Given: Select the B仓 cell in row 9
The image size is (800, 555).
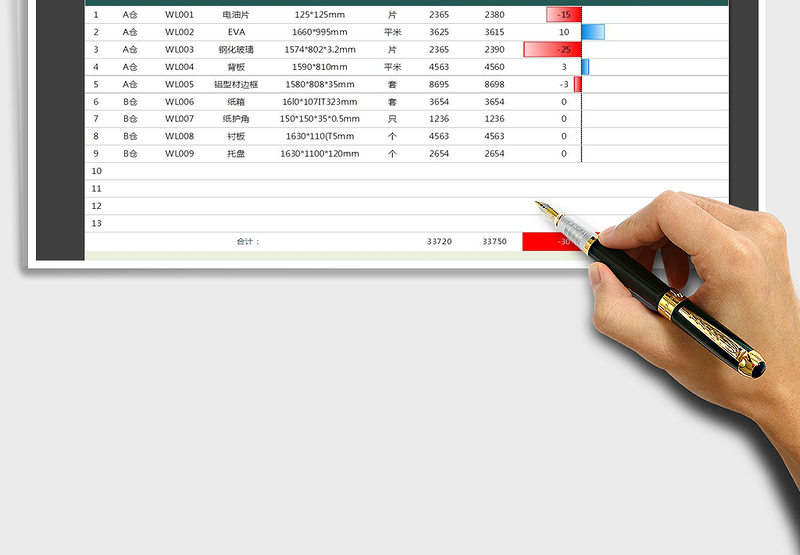Looking at the screenshot, I should pyautogui.click(x=130, y=154).
